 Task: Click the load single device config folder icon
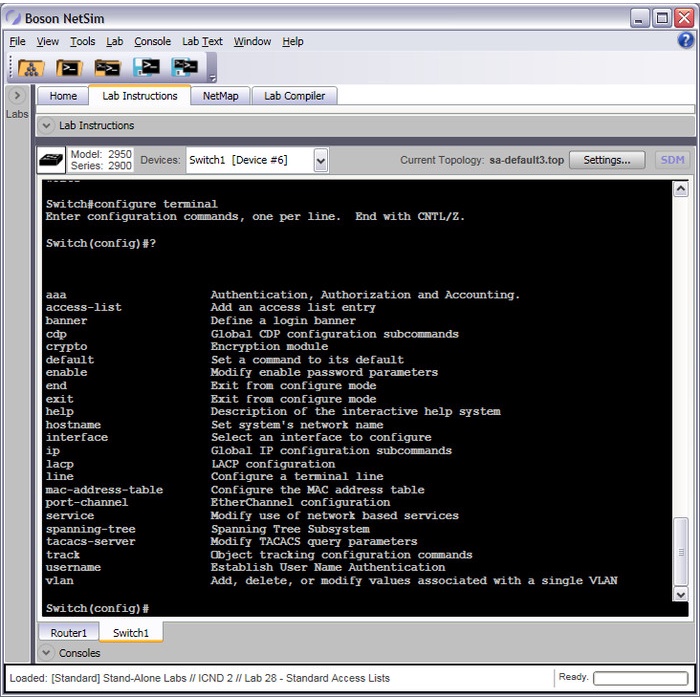point(69,68)
